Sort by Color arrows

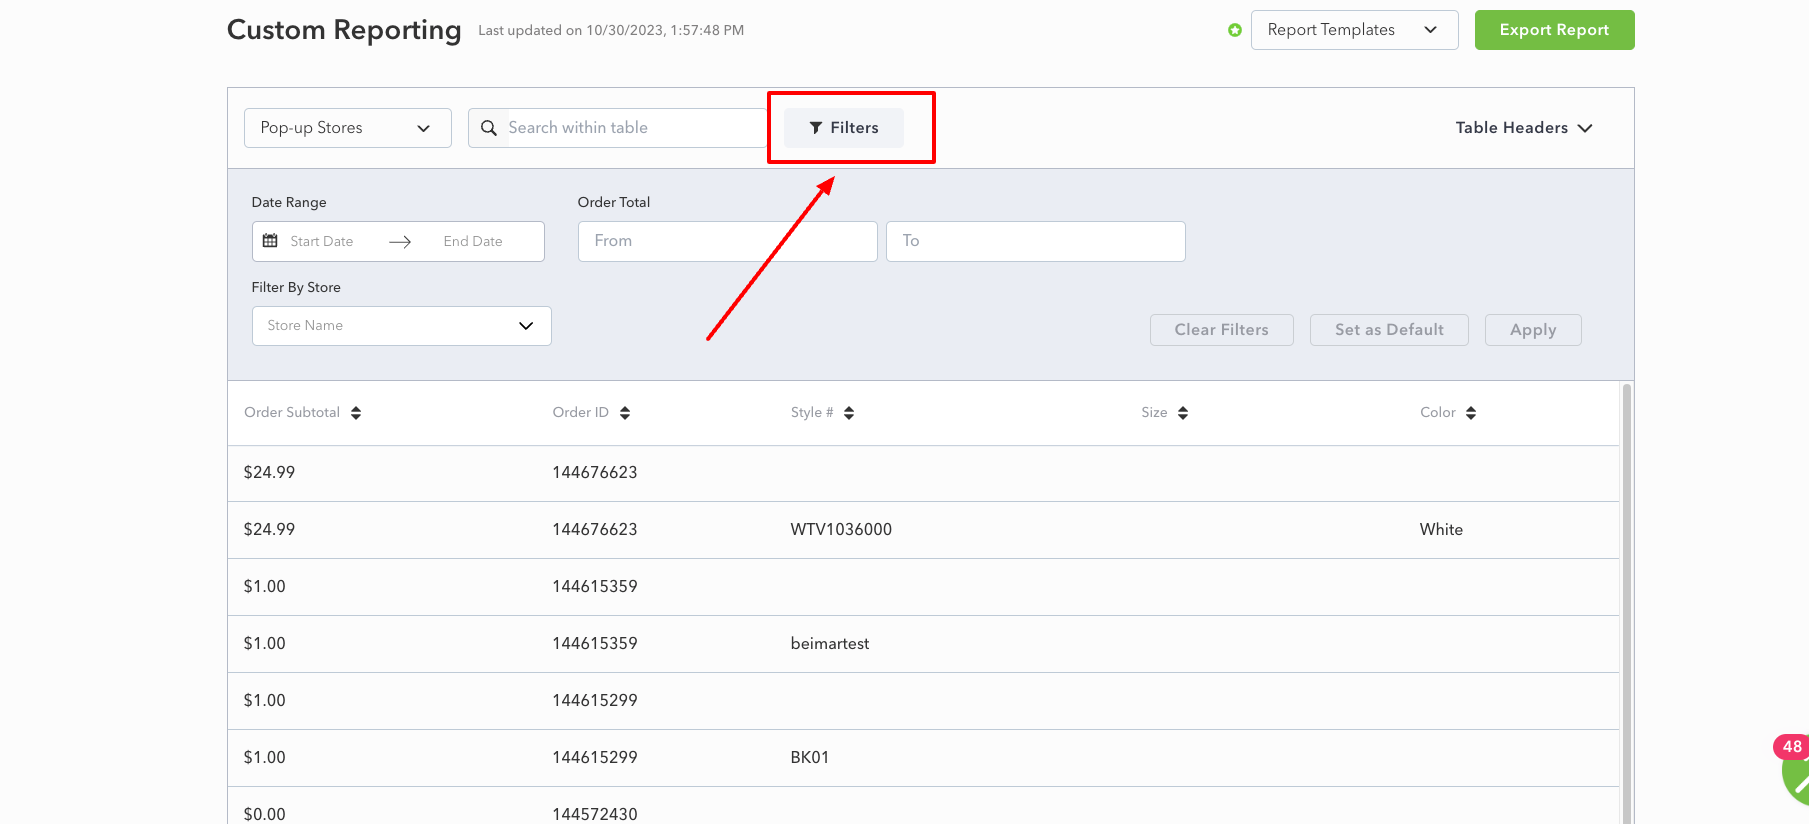(x=1471, y=413)
